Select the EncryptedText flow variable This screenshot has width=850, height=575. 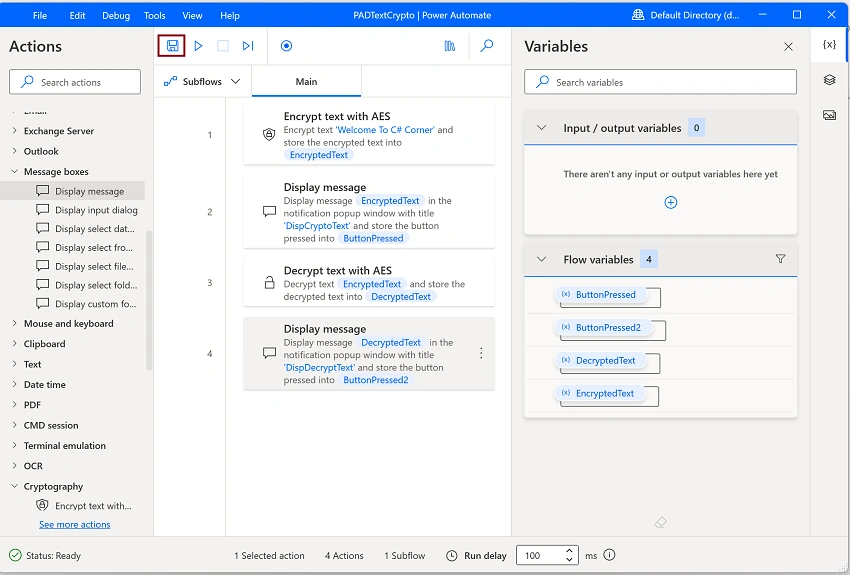600,393
